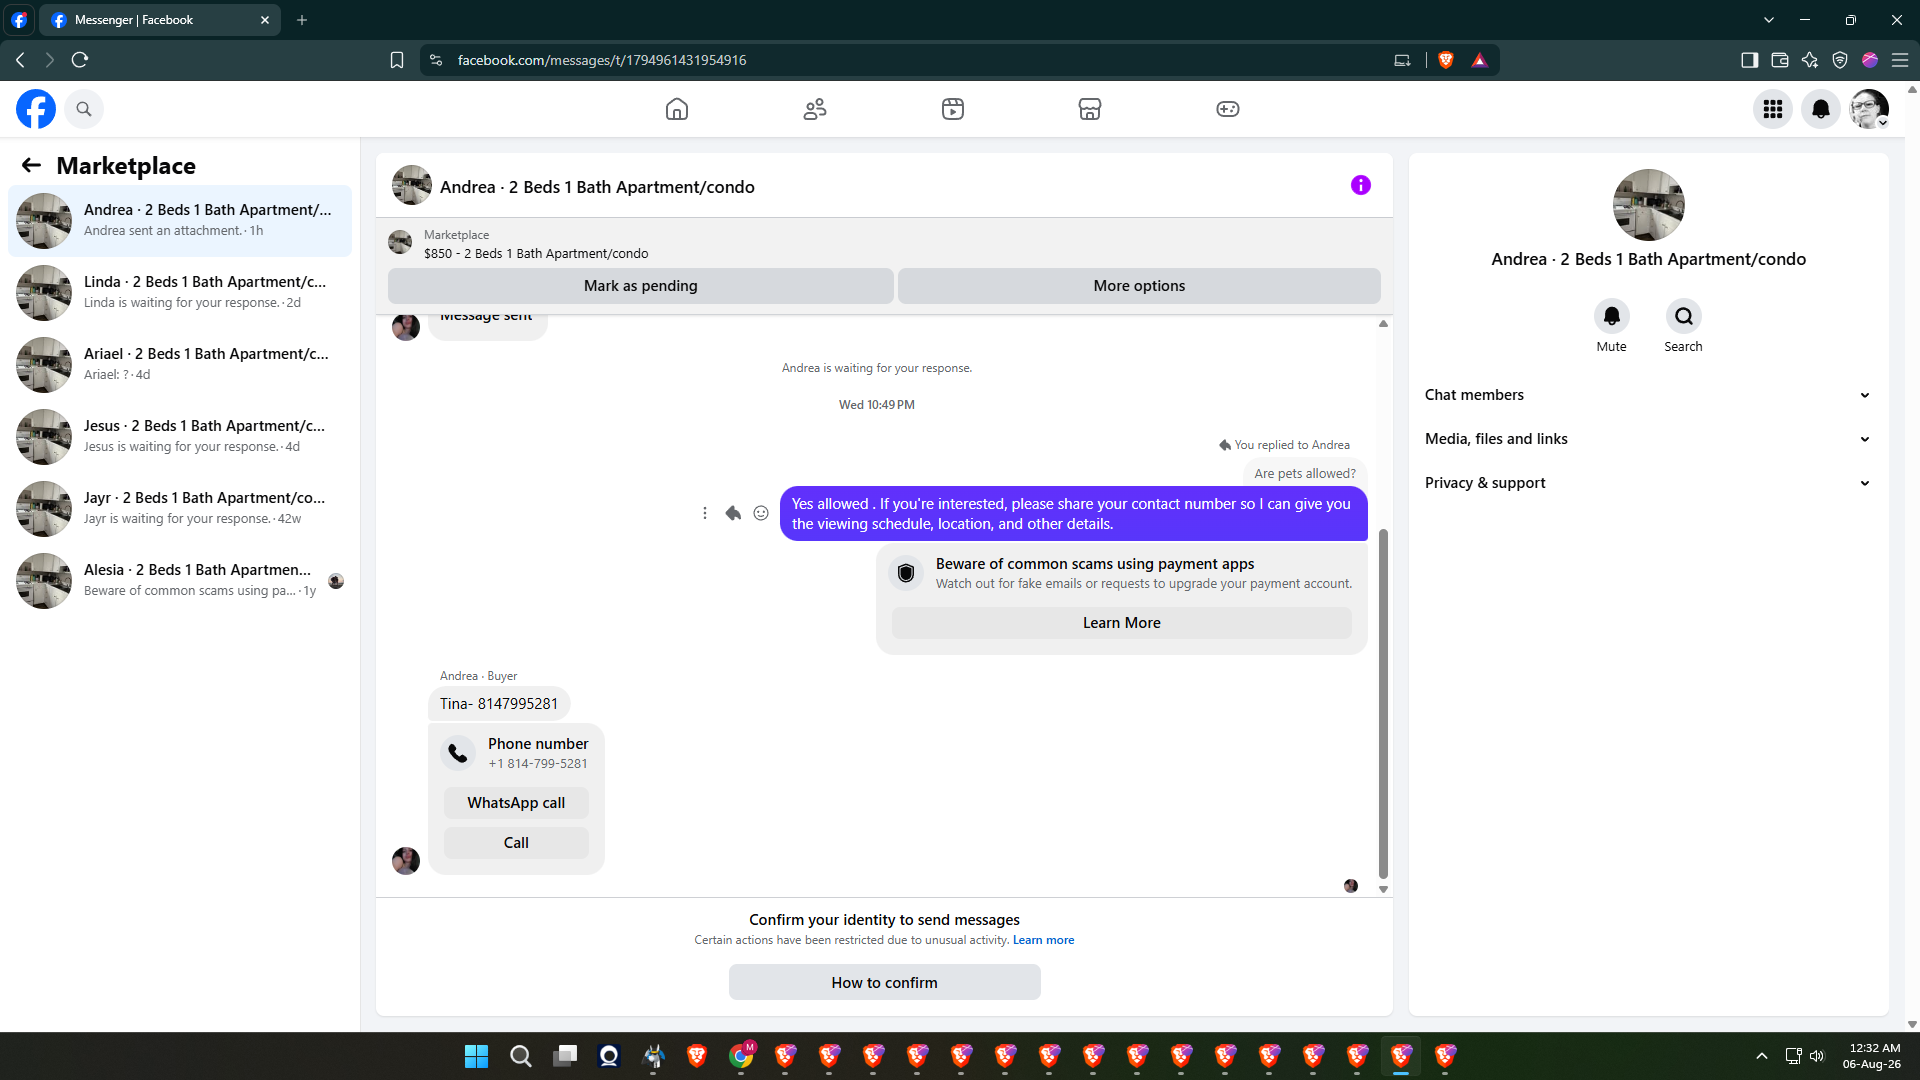
Task: Open Task View on the taskbar
Action: 565,1056
